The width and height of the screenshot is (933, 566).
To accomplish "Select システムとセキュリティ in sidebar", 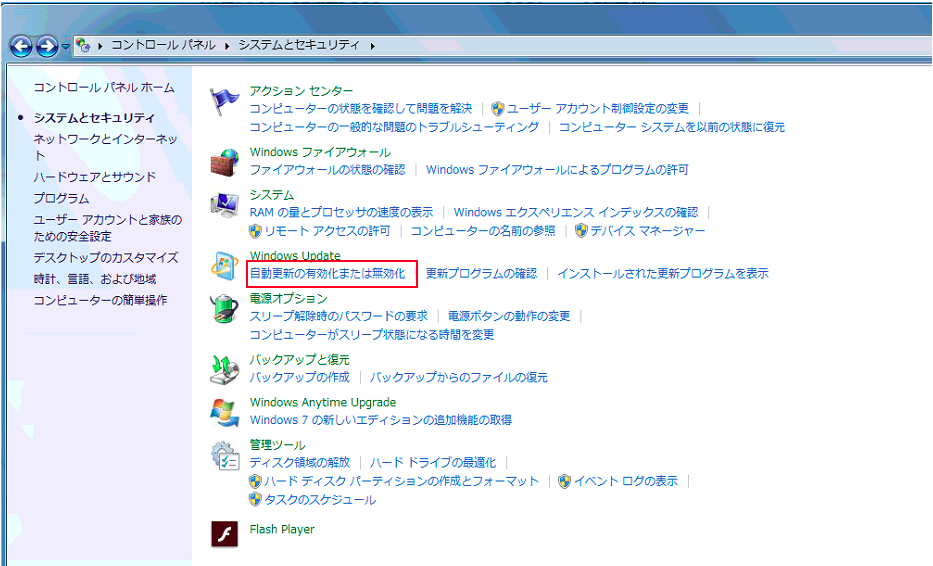I will pyautogui.click(x=94, y=118).
